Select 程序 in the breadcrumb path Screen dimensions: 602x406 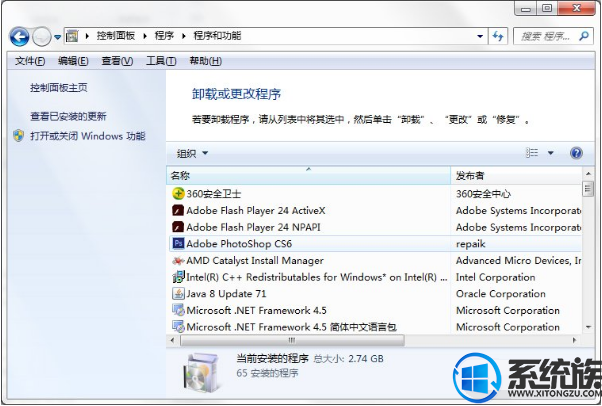[164, 36]
